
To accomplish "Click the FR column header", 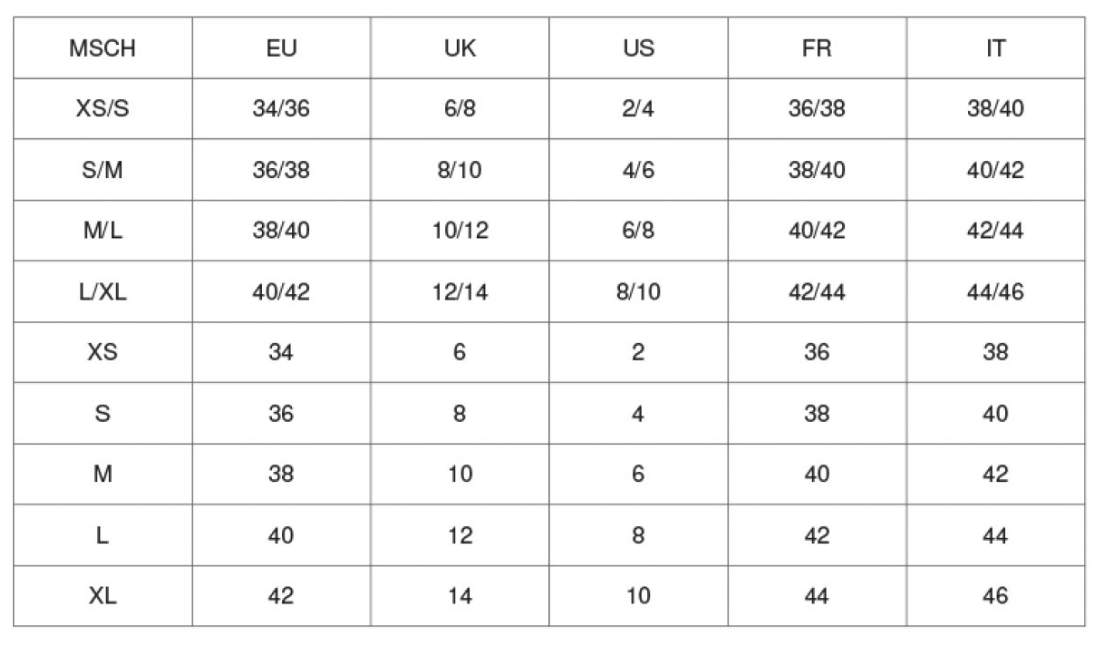I will click(x=817, y=49).
